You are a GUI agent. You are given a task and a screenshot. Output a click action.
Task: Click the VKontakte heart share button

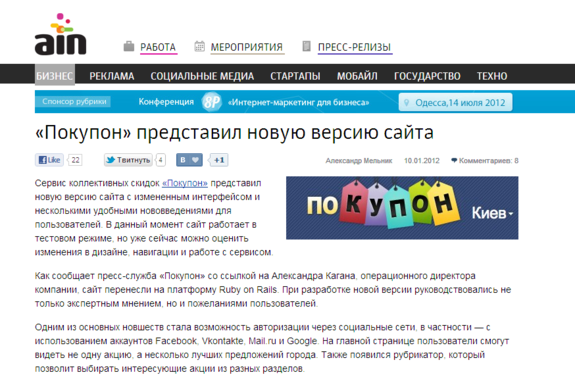coord(189,160)
